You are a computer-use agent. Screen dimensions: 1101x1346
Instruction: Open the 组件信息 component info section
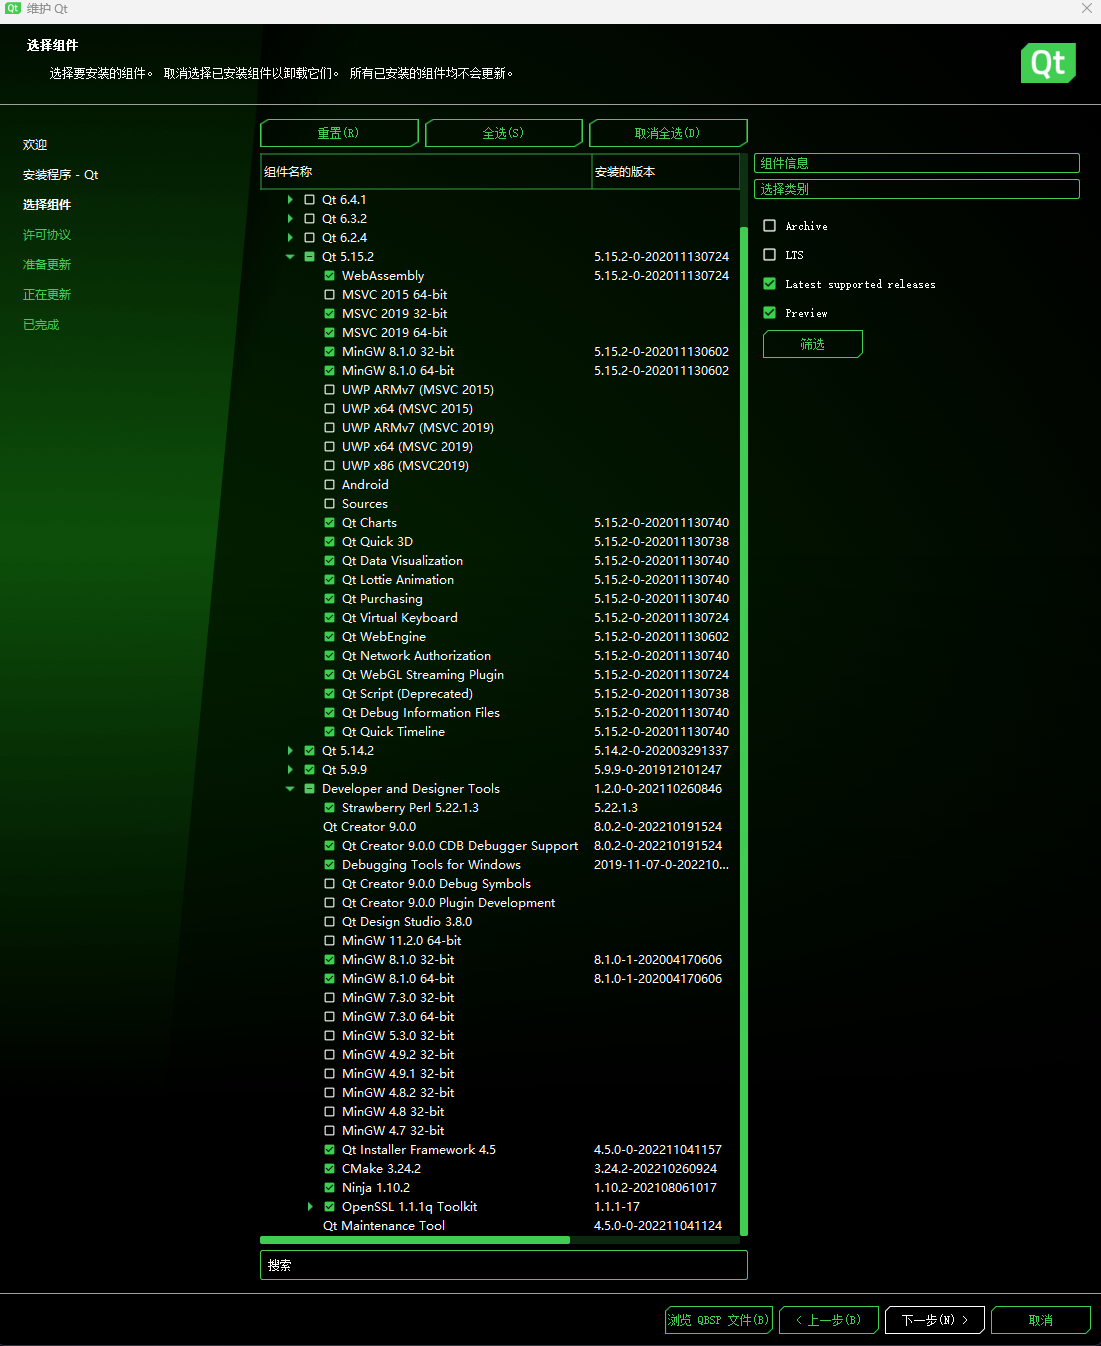917,163
